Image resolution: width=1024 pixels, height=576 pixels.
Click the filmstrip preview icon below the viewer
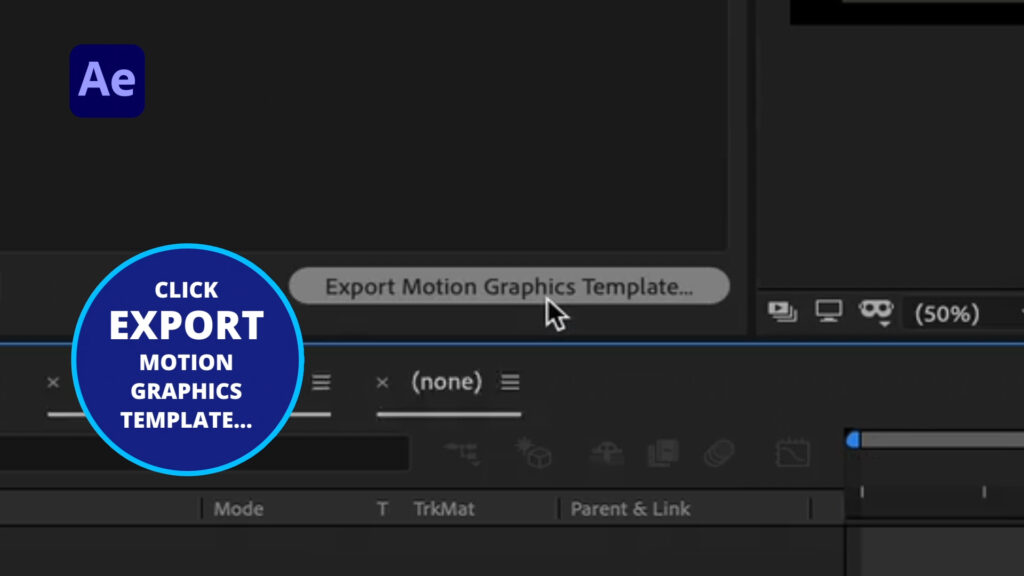coord(781,311)
